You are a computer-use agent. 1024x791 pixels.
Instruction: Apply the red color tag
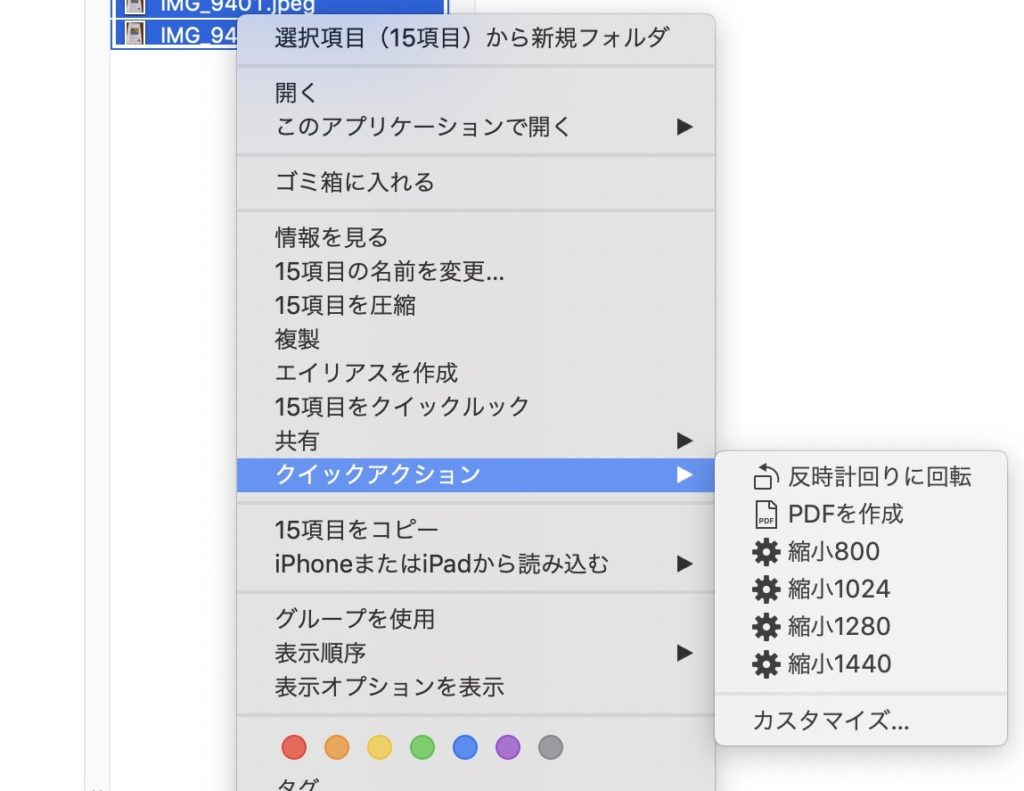coord(293,747)
